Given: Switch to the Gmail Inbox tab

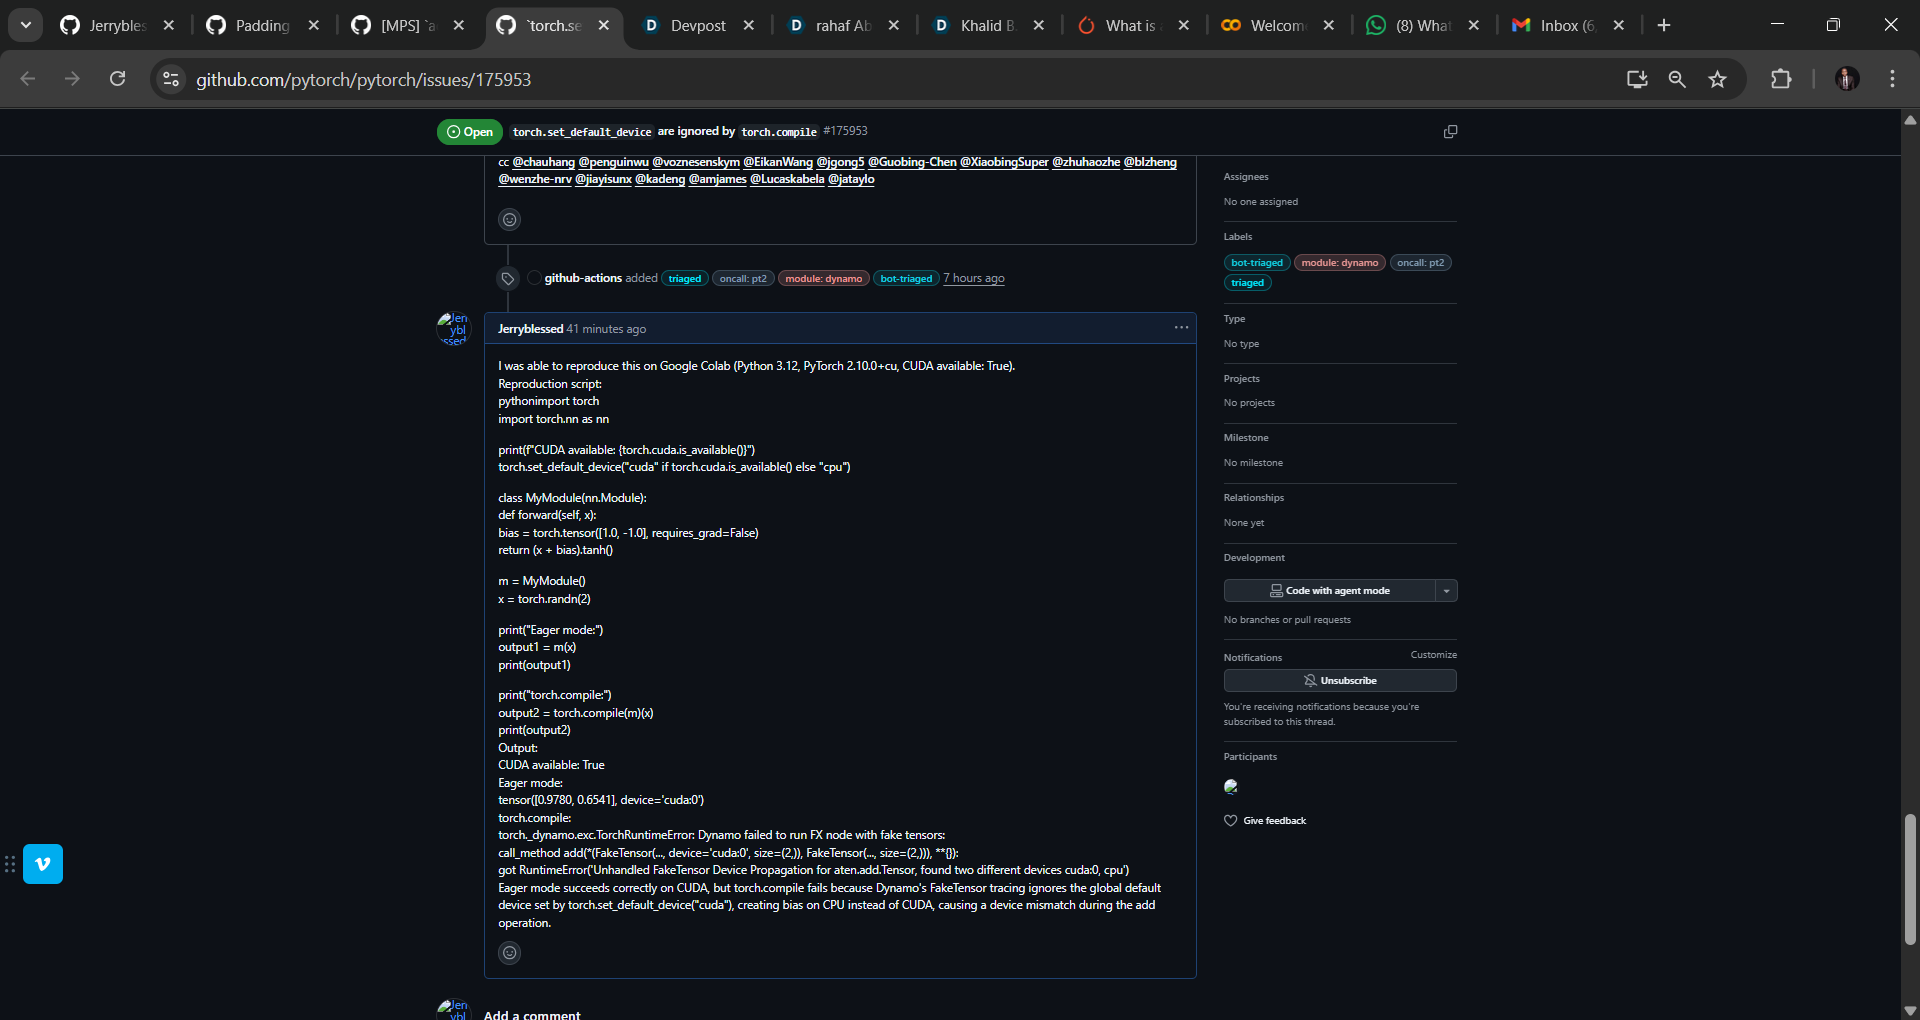Looking at the screenshot, I should pyautogui.click(x=1567, y=26).
